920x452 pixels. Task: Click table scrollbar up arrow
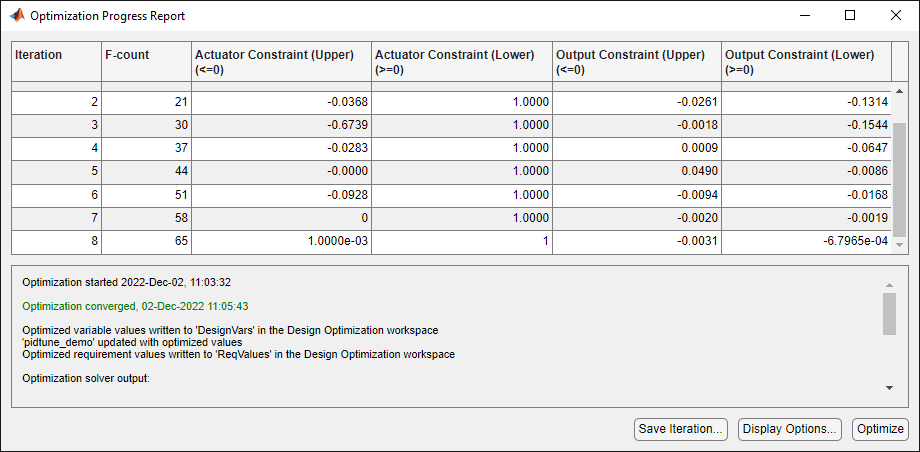[898, 91]
